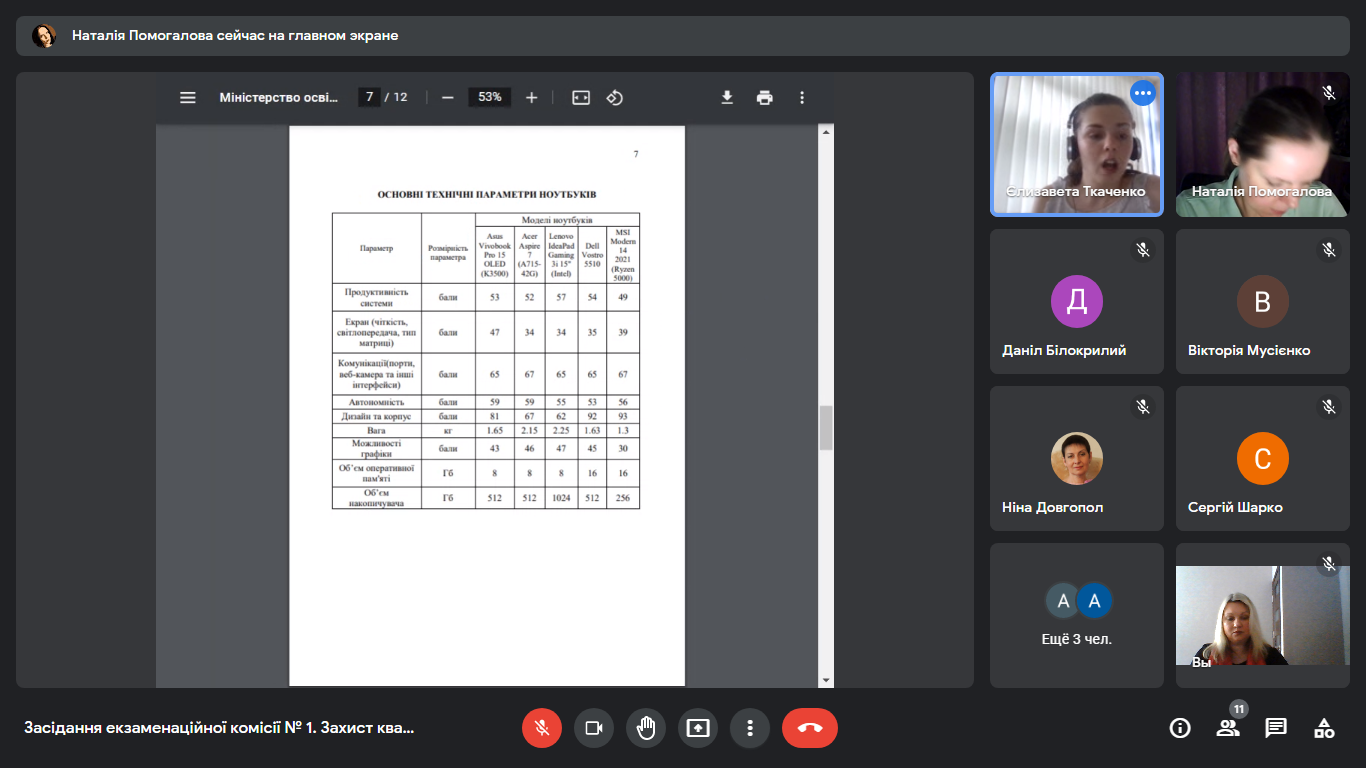Select Вікторія Мусієнко participant tile
This screenshot has width=1366, height=768.
point(1263,302)
